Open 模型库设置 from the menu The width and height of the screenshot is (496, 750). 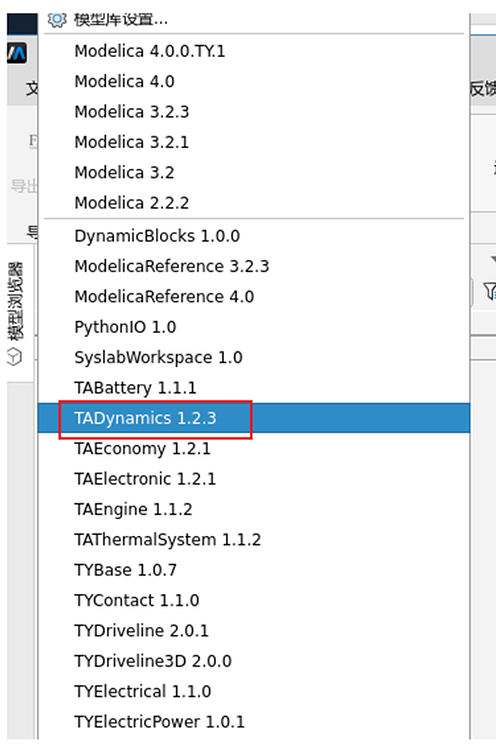point(254,20)
